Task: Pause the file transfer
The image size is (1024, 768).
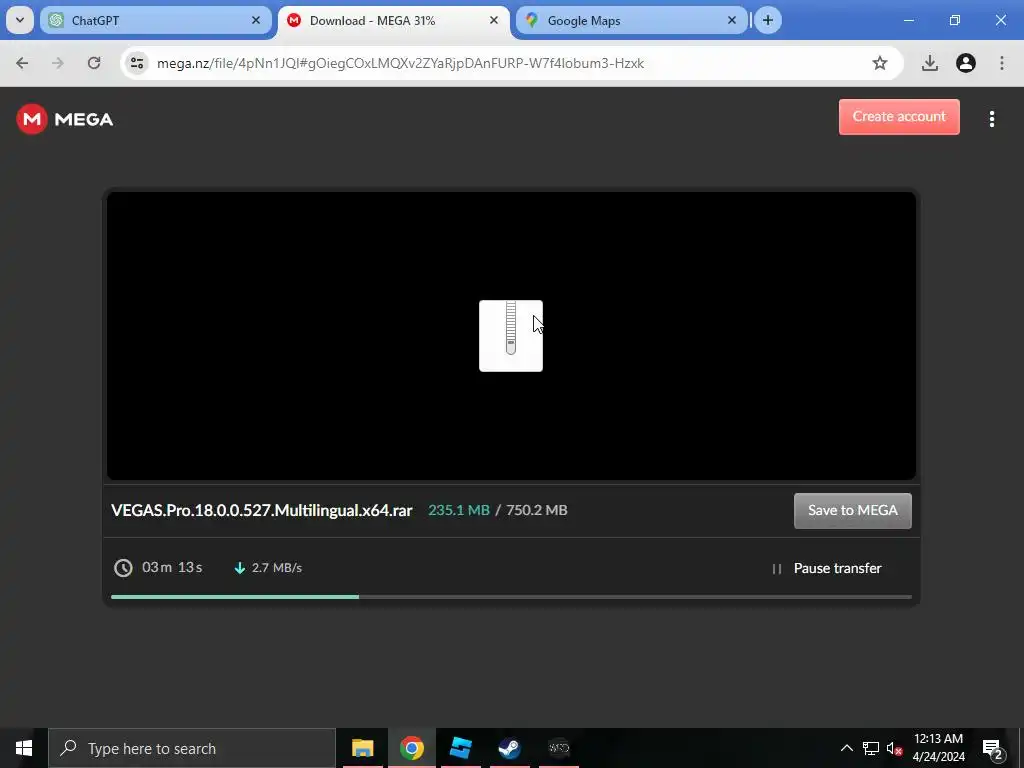Action: [x=826, y=568]
